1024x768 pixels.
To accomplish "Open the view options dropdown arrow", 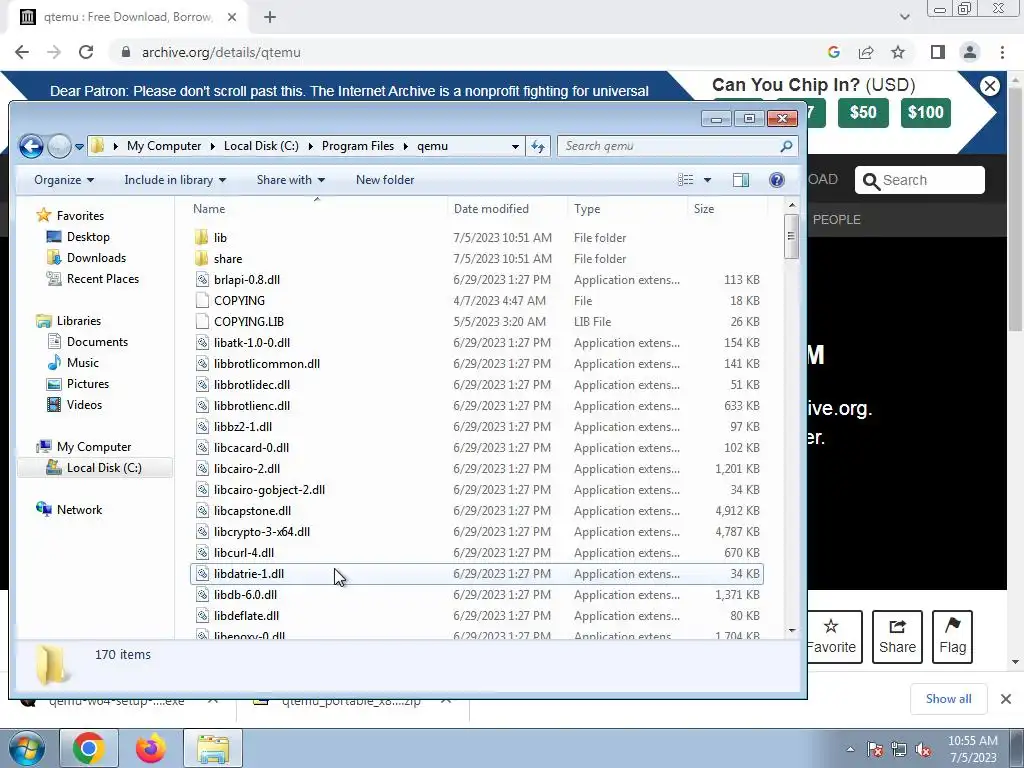I will point(707,180).
